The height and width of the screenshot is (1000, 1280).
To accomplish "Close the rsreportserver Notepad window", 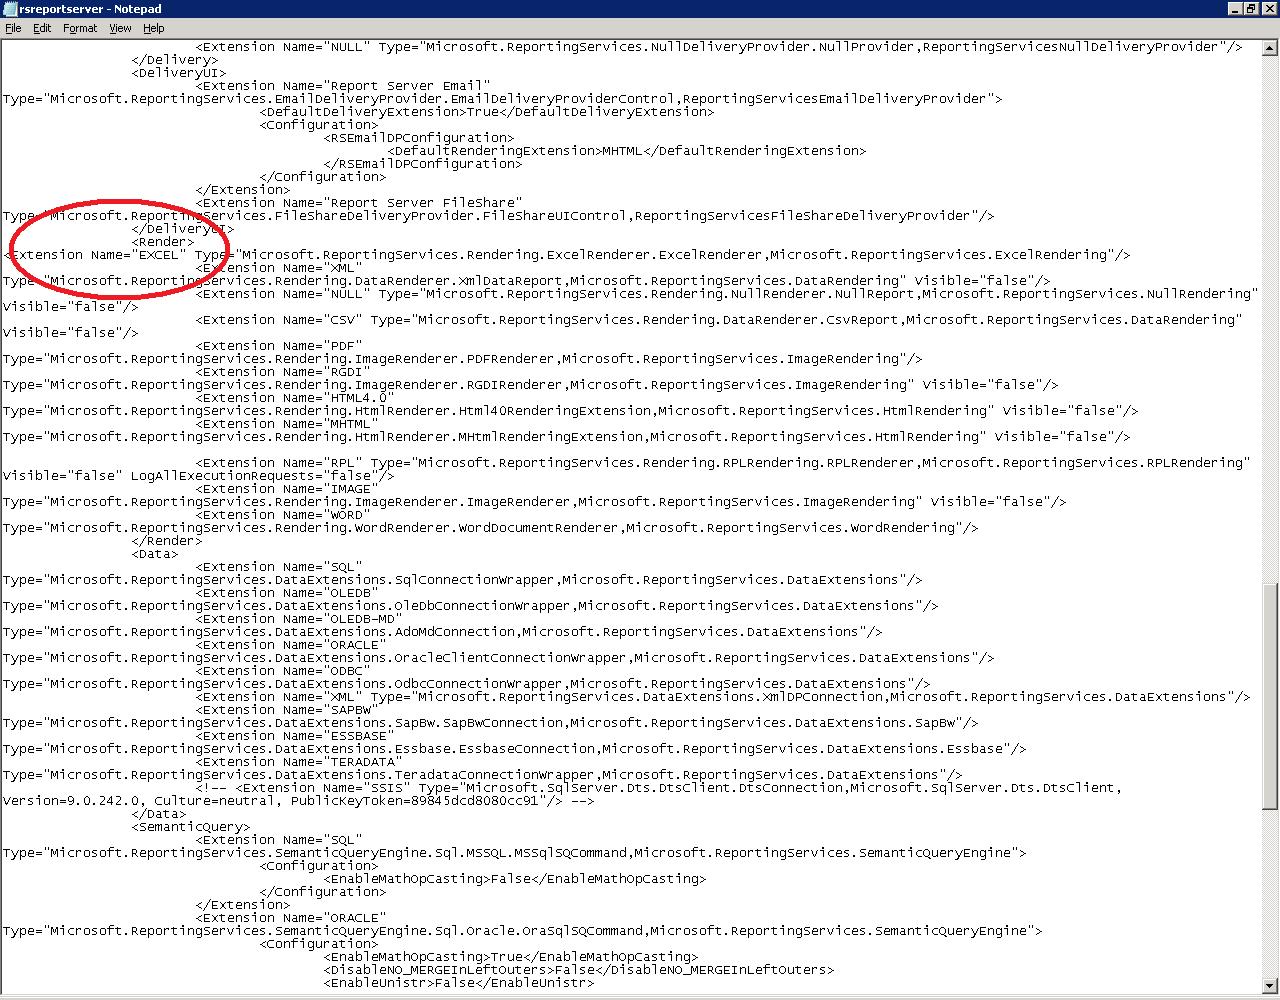I will tap(1268, 9).
